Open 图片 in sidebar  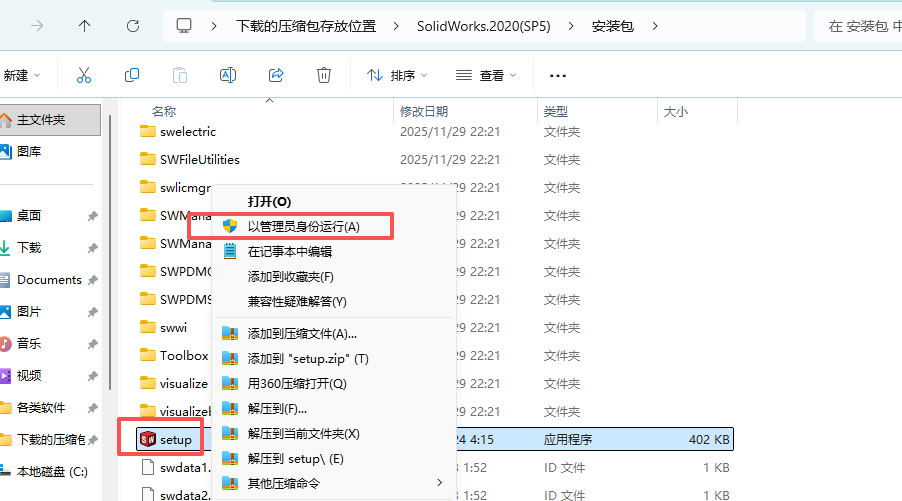(29, 312)
